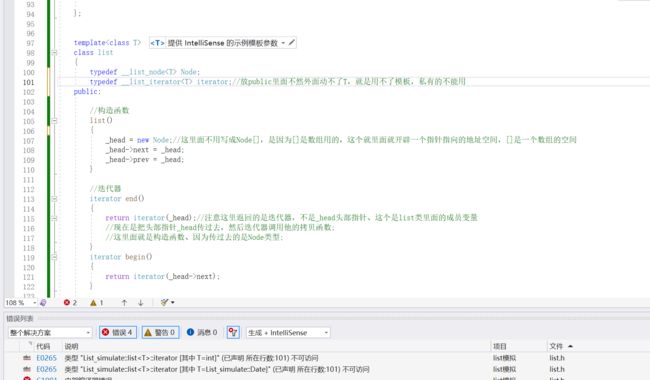Sort by the 项目 column header
Screen dimensions: 650x380
pos(500,346)
